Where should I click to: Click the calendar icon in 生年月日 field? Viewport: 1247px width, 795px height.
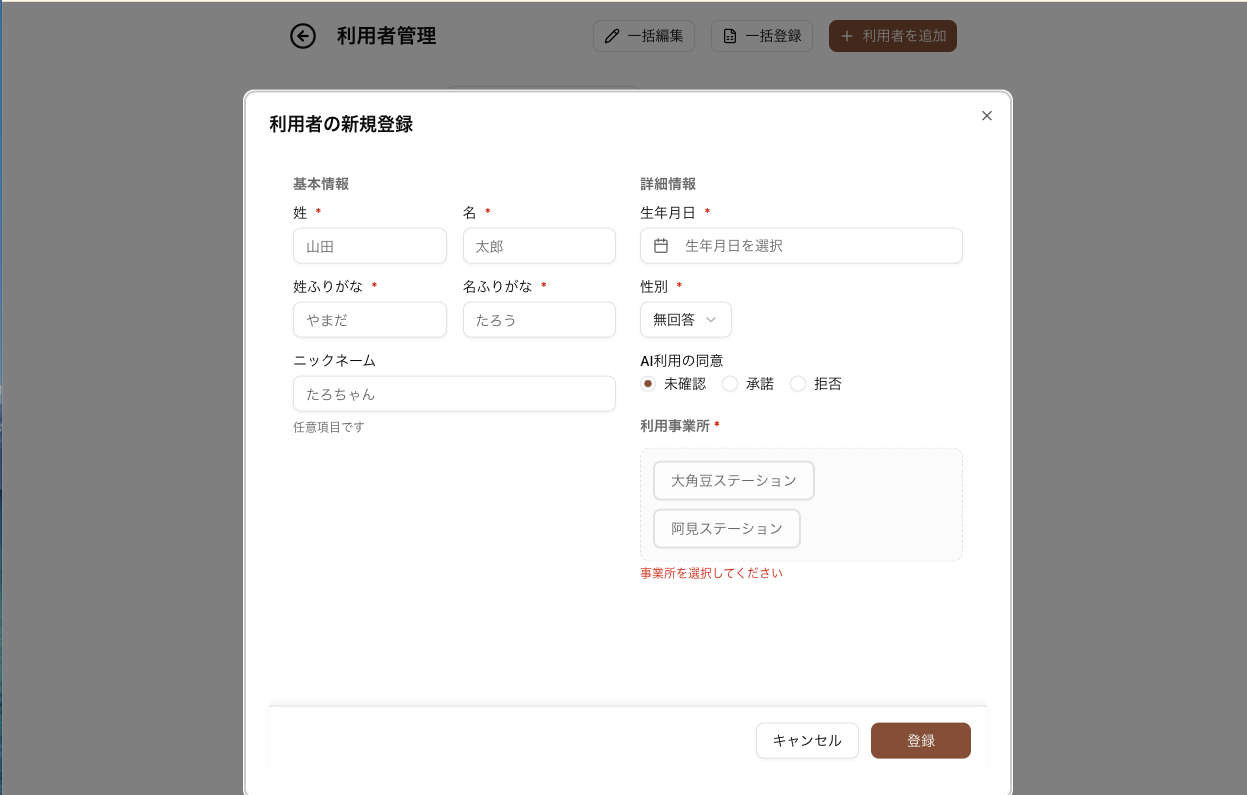pos(661,246)
